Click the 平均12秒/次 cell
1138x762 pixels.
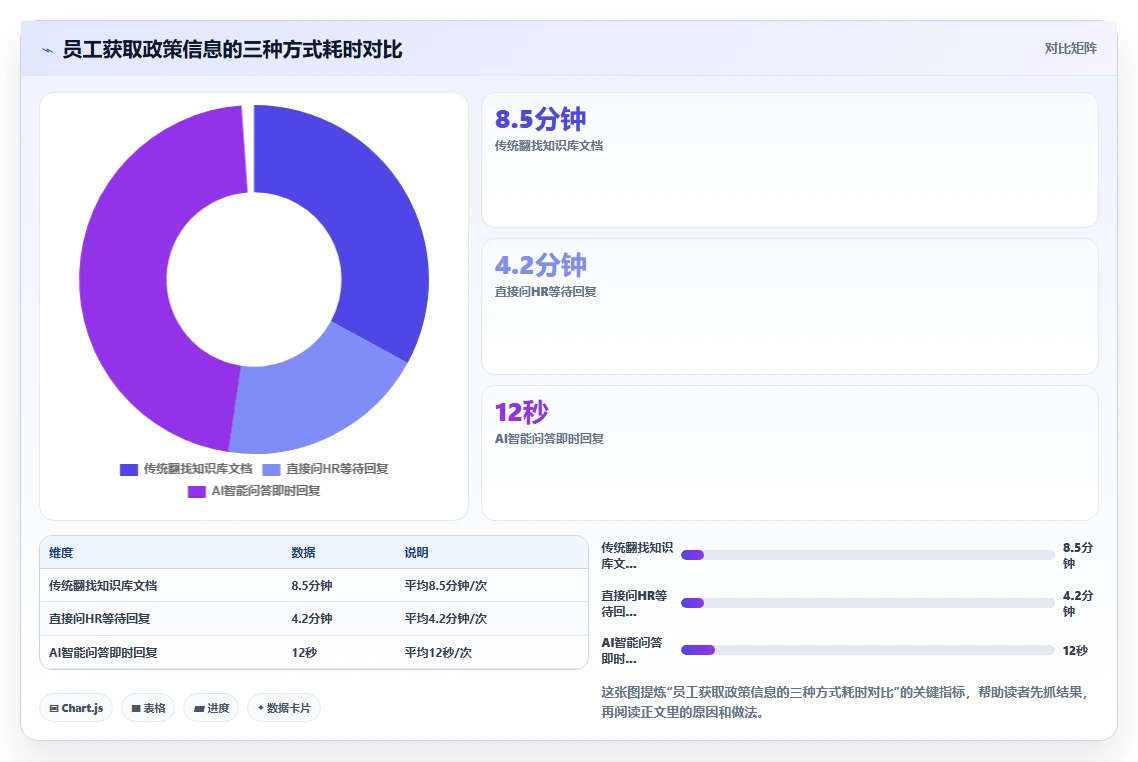438,653
